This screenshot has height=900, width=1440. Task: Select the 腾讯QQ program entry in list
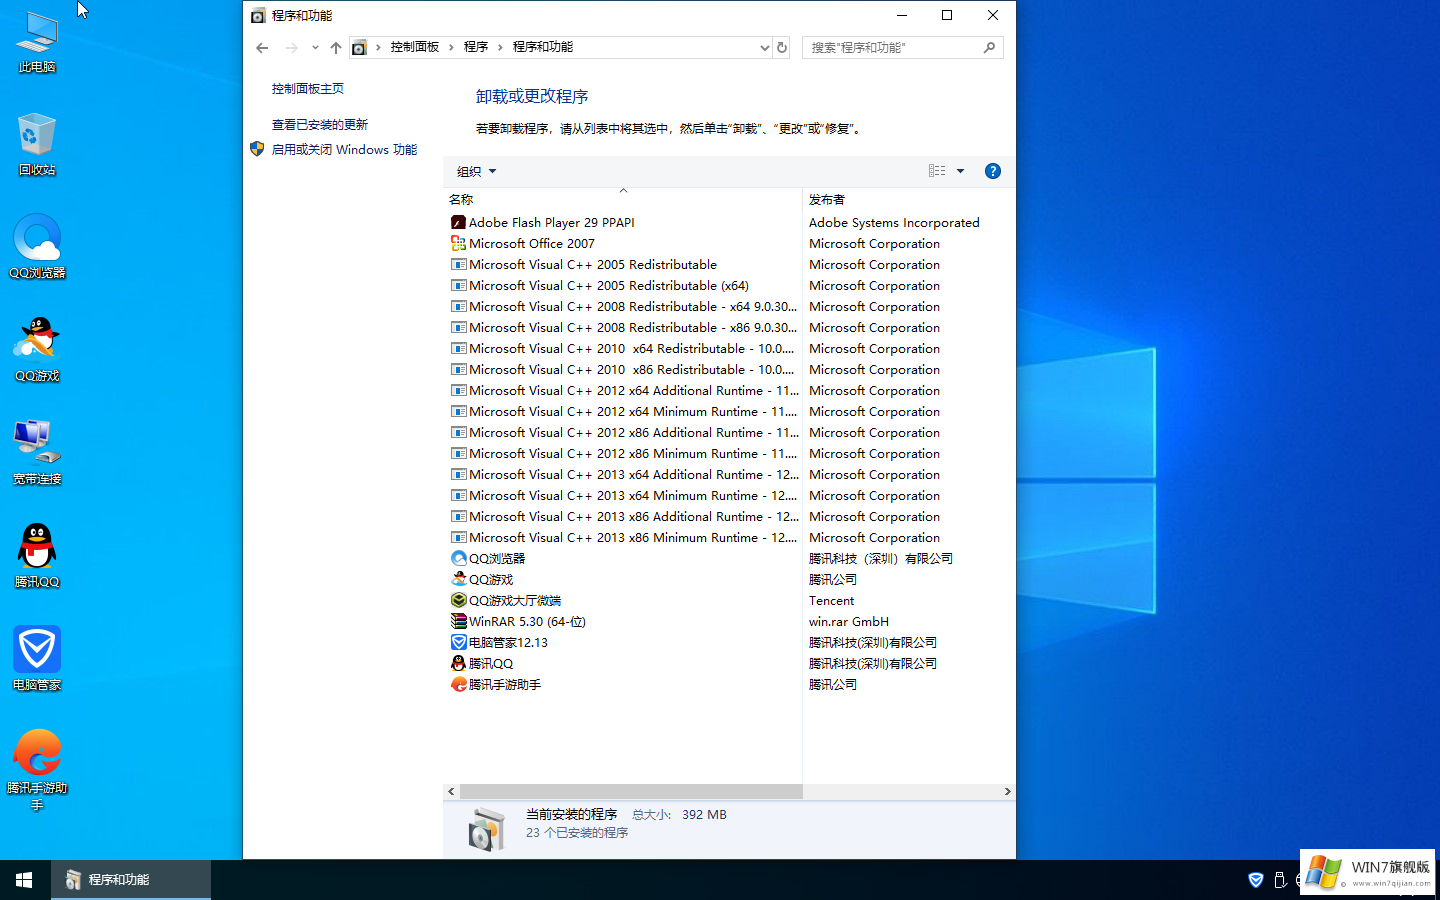tap(491, 663)
